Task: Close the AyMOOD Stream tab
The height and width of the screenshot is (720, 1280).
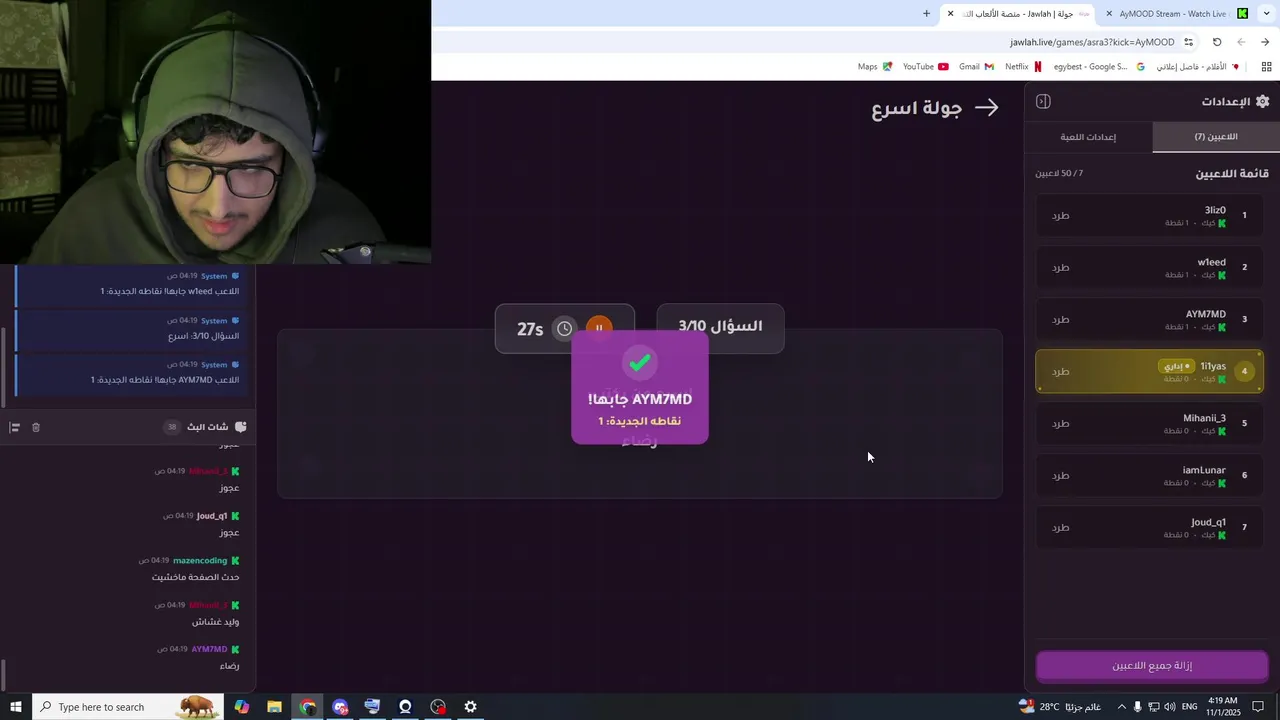Action: coord(1109,14)
